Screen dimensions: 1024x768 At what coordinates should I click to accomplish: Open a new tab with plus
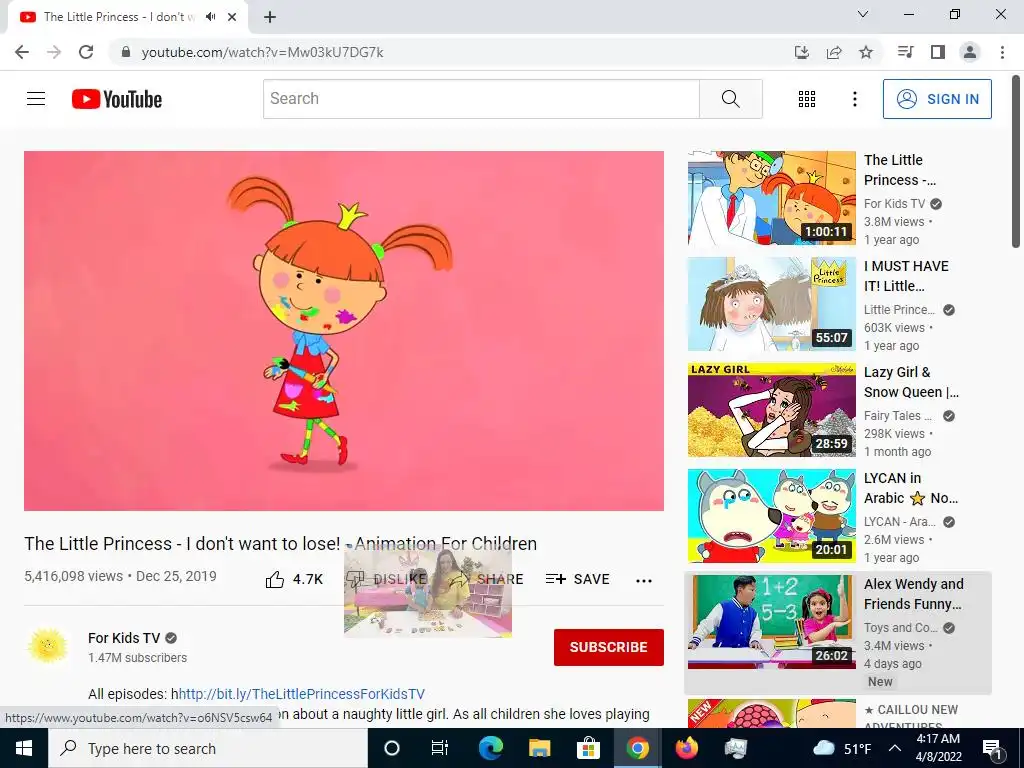(x=270, y=17)
